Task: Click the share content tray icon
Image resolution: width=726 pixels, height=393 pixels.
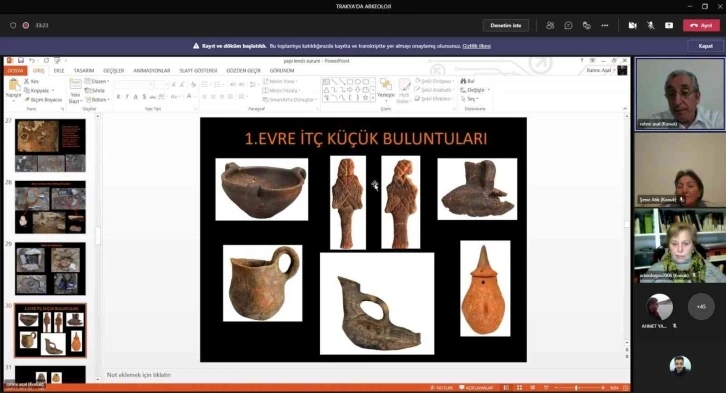Action: click(669, 25)
